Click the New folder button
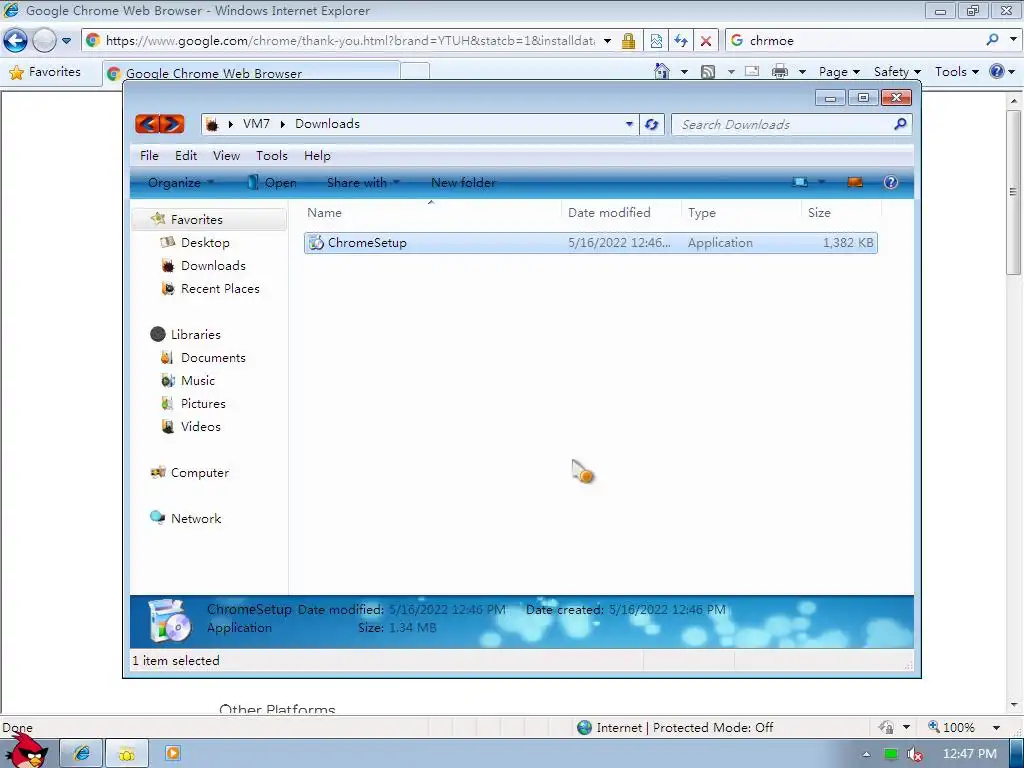Viewport: 1024px width, 768px height. click(463, 183)
